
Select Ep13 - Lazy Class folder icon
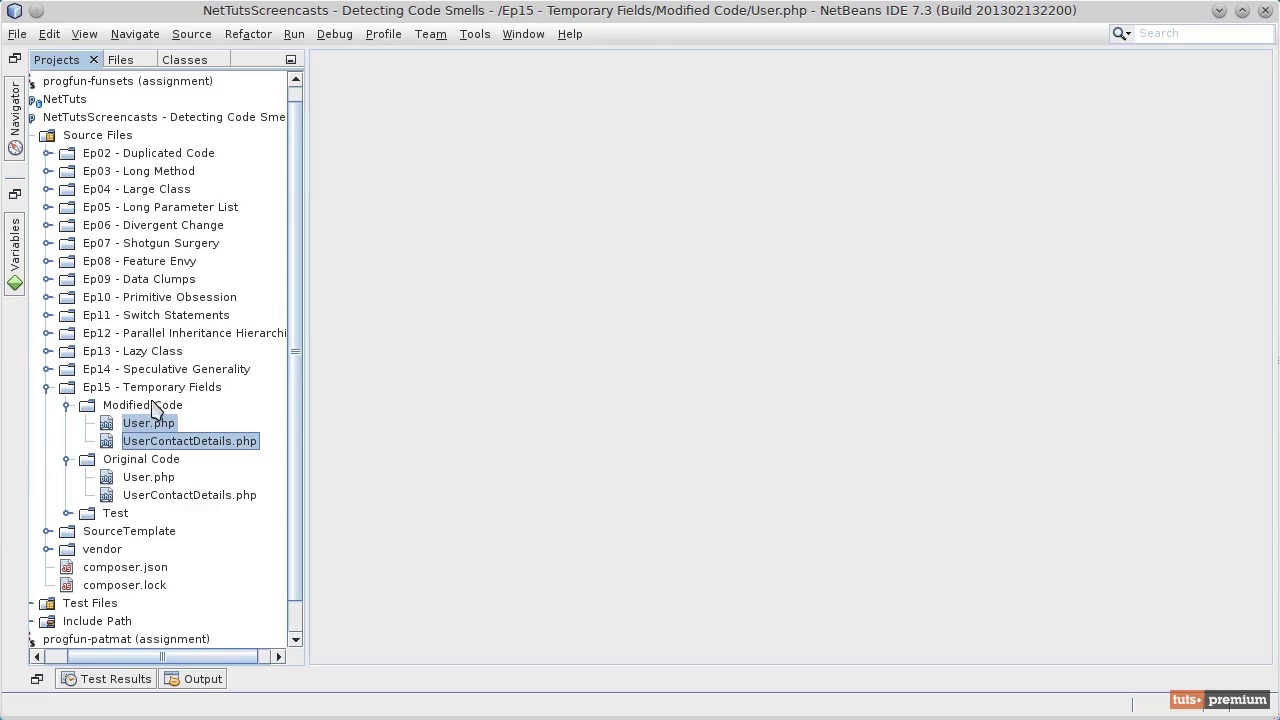click(67, 351)
